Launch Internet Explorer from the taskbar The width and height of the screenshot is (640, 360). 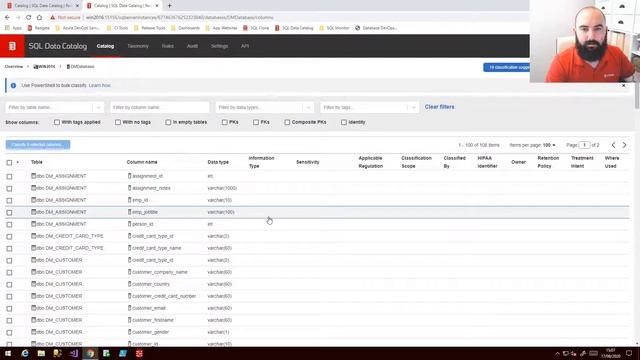point(25,353)
